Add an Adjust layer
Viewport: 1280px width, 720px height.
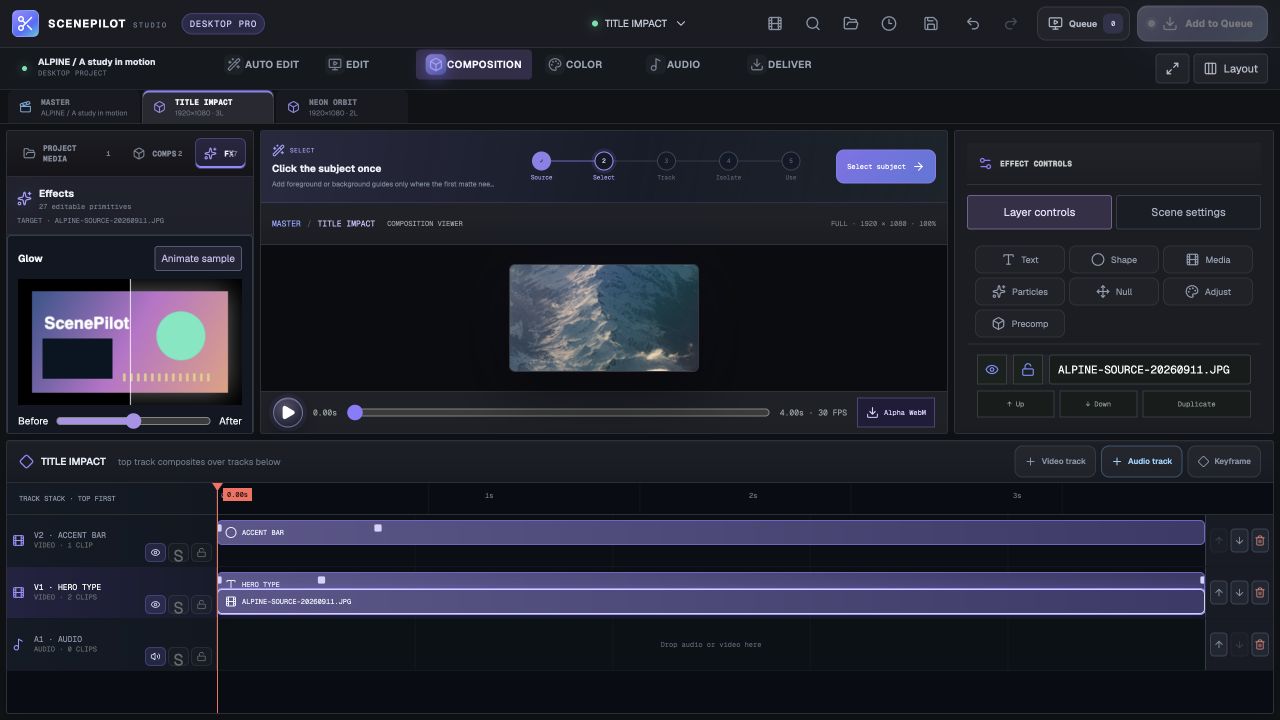tap(1207, 291)
